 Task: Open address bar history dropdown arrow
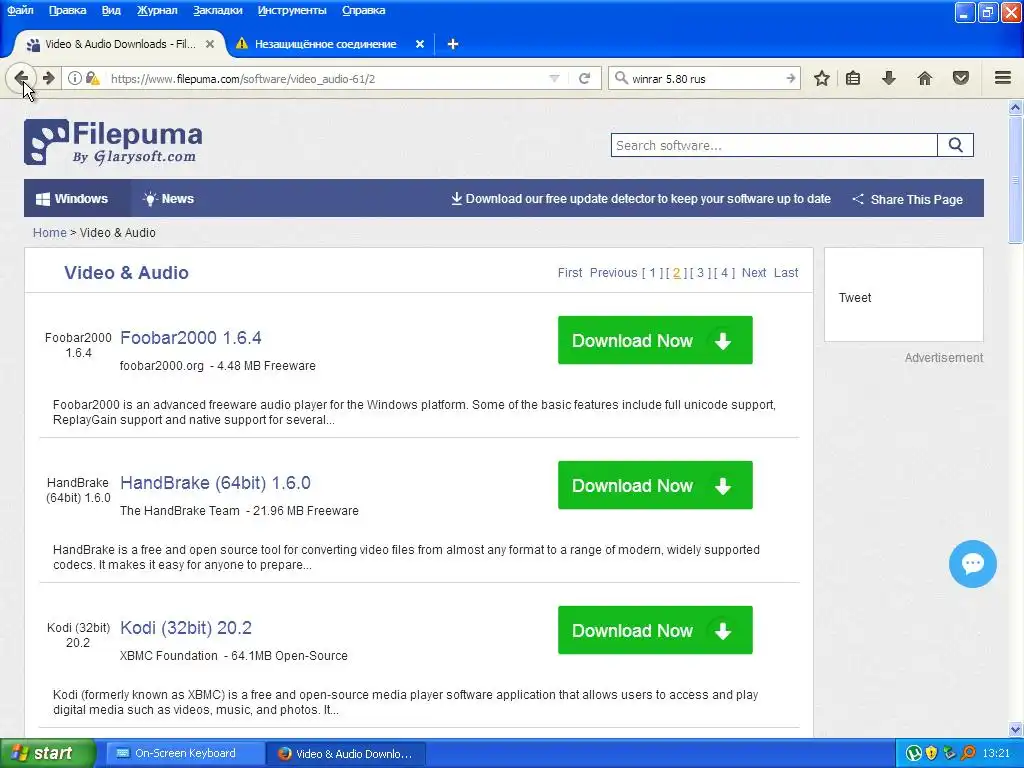click(554, 78)
